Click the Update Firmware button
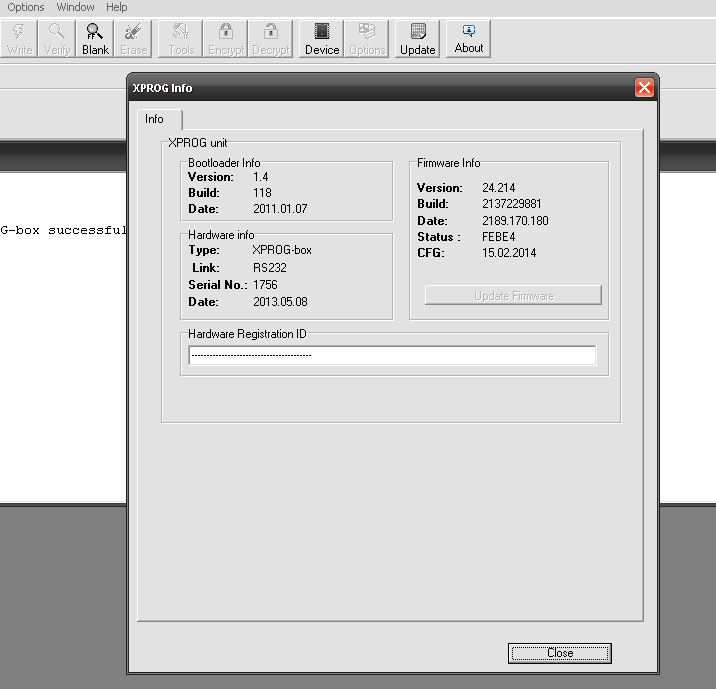 click(x=513, y=295)
